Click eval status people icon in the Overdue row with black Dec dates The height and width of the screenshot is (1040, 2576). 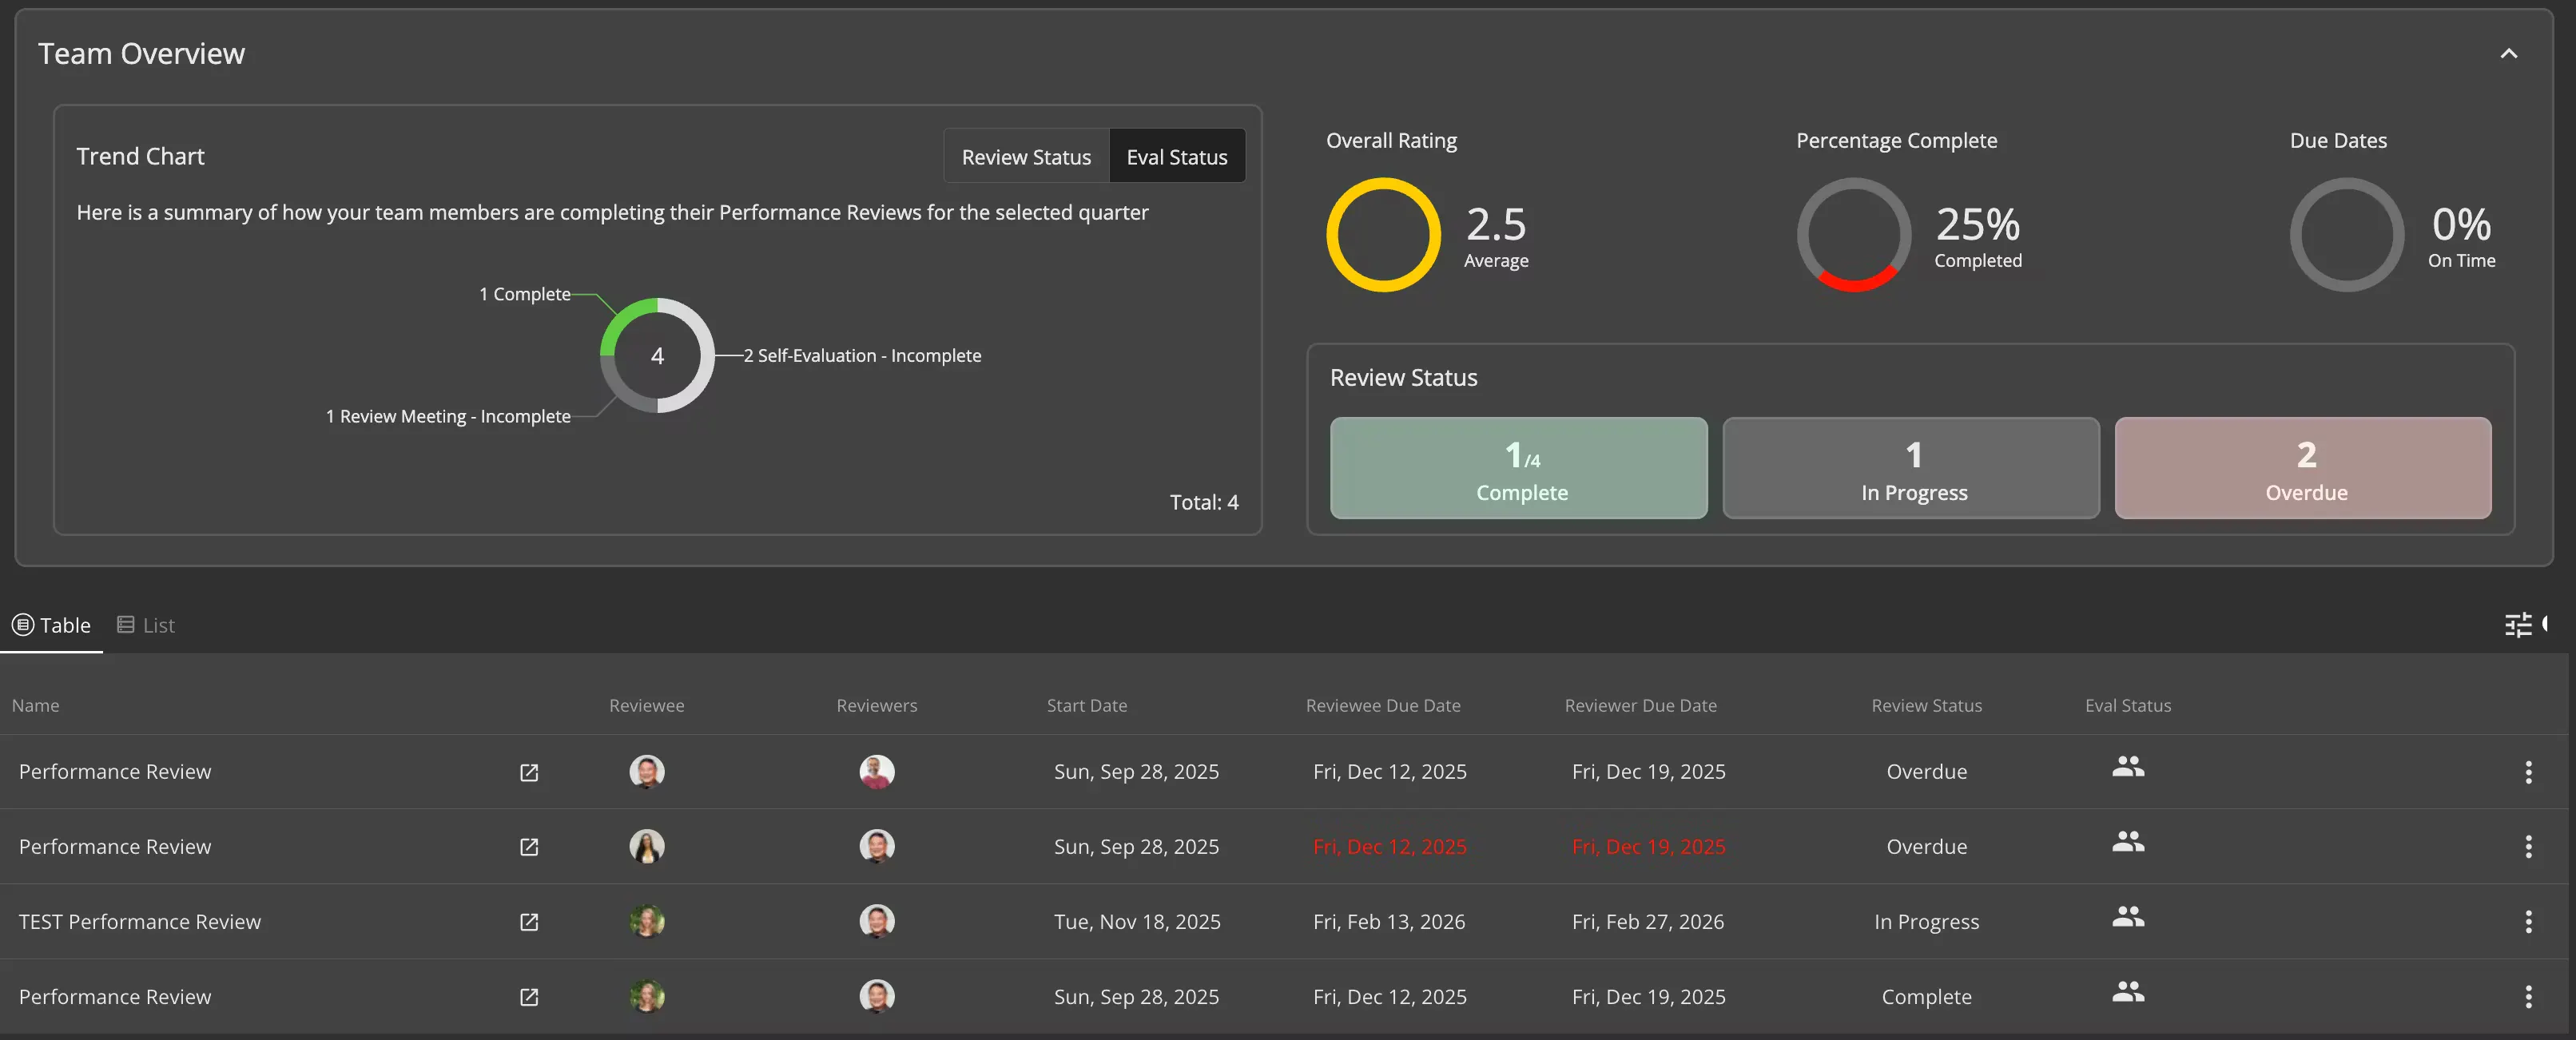pyautogui.click(x=2128, y=767)
